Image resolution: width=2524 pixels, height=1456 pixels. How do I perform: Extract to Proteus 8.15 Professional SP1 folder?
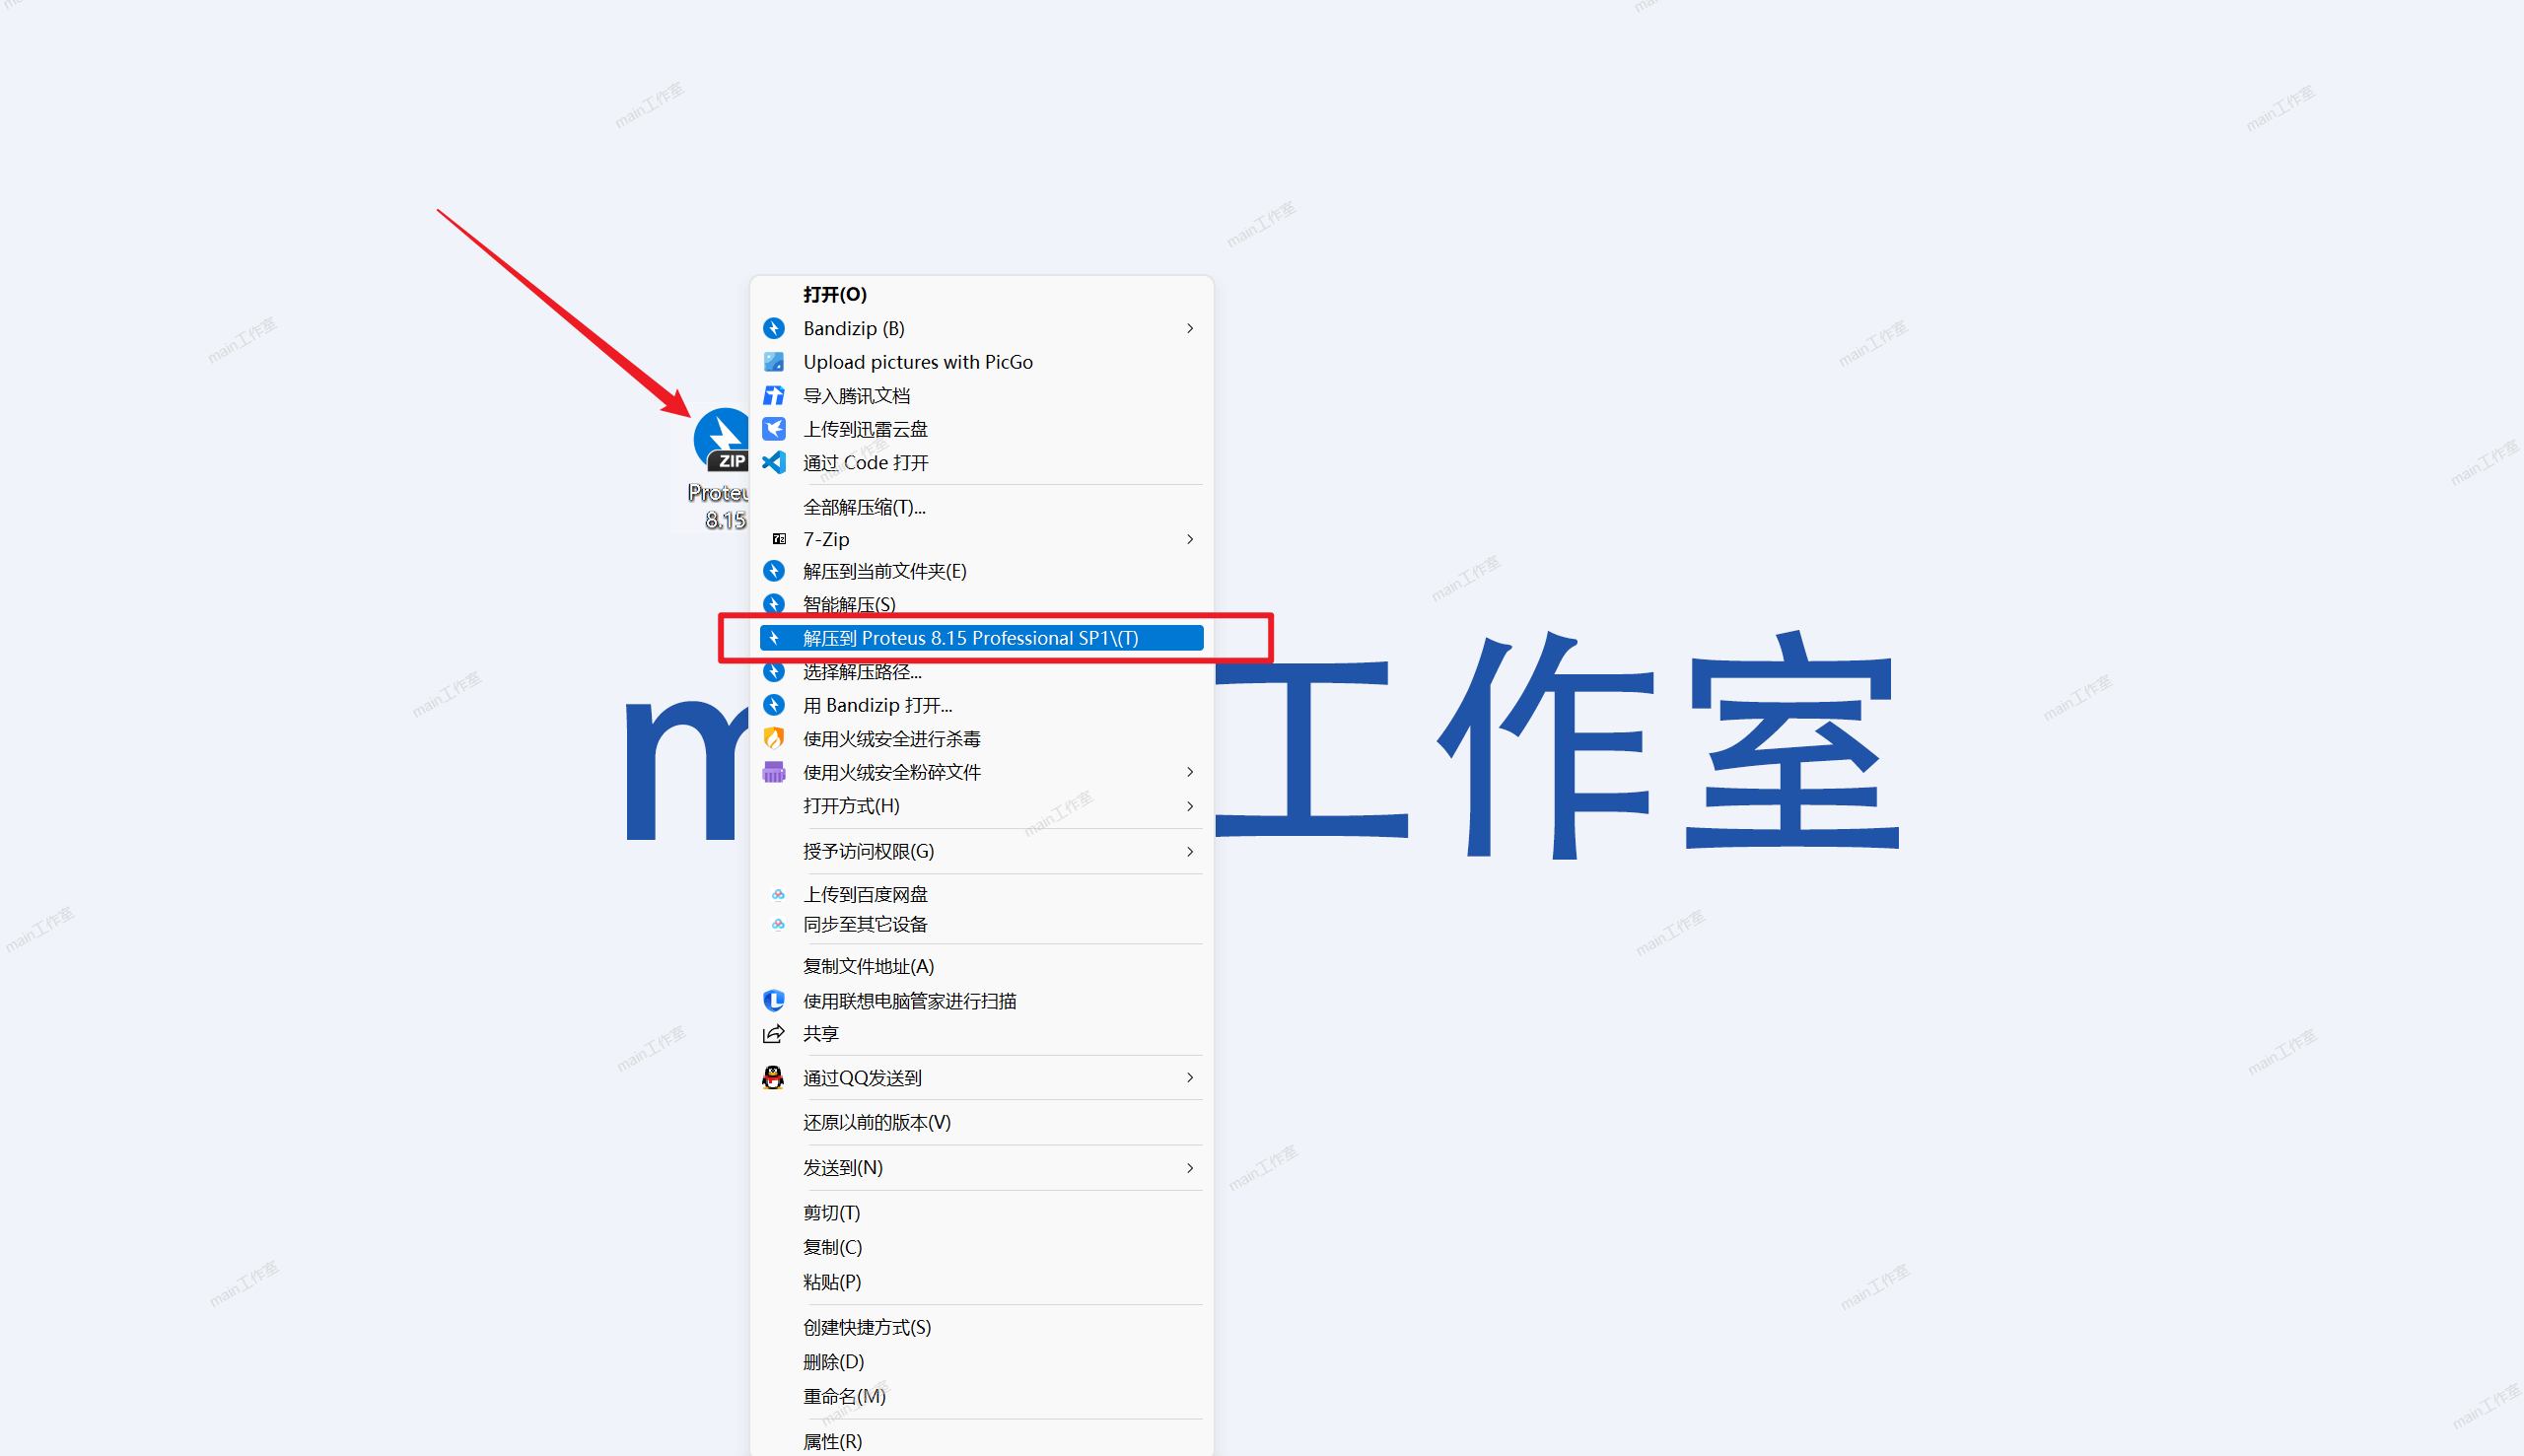pos(981,638)
